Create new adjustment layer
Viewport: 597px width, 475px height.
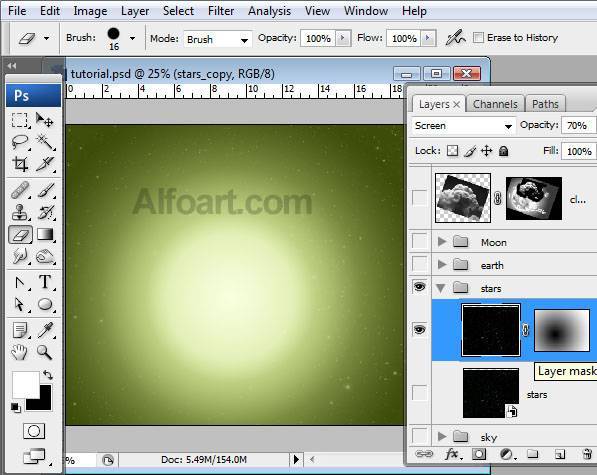coord(507,454)
